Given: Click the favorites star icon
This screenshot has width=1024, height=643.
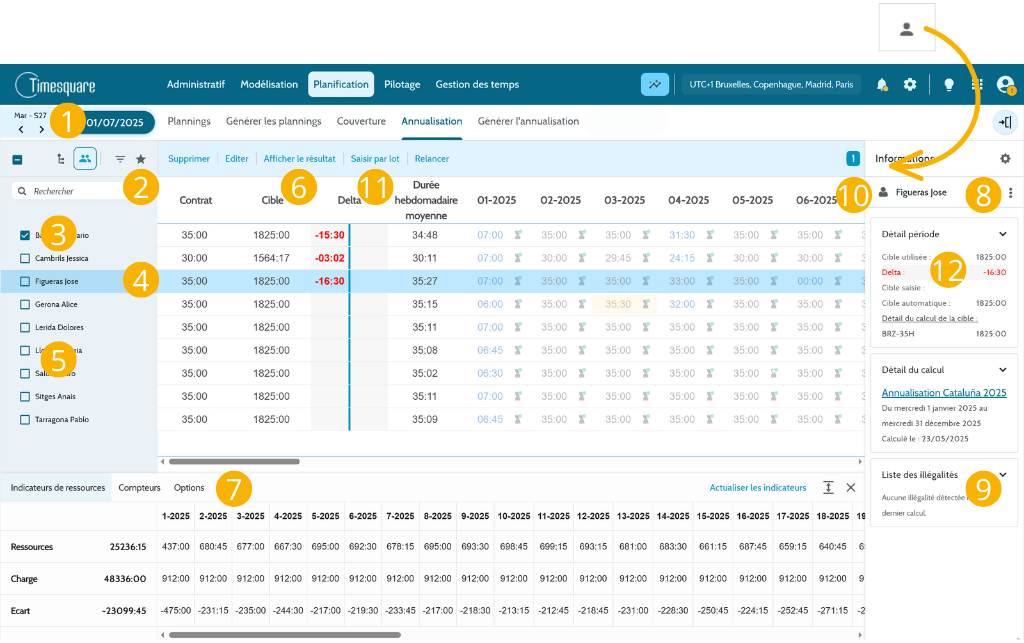Looking at the screenshot, I should [x=140, y=159].
